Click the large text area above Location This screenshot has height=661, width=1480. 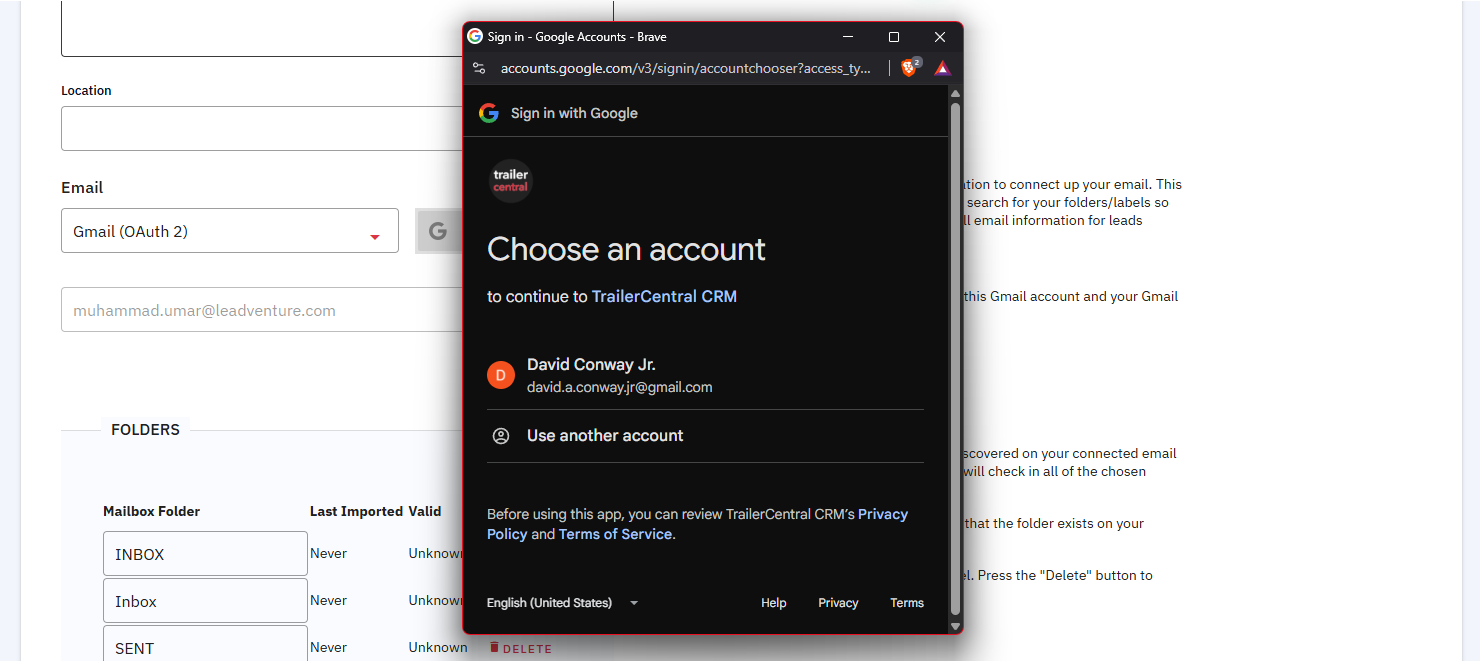click(262, 28)
